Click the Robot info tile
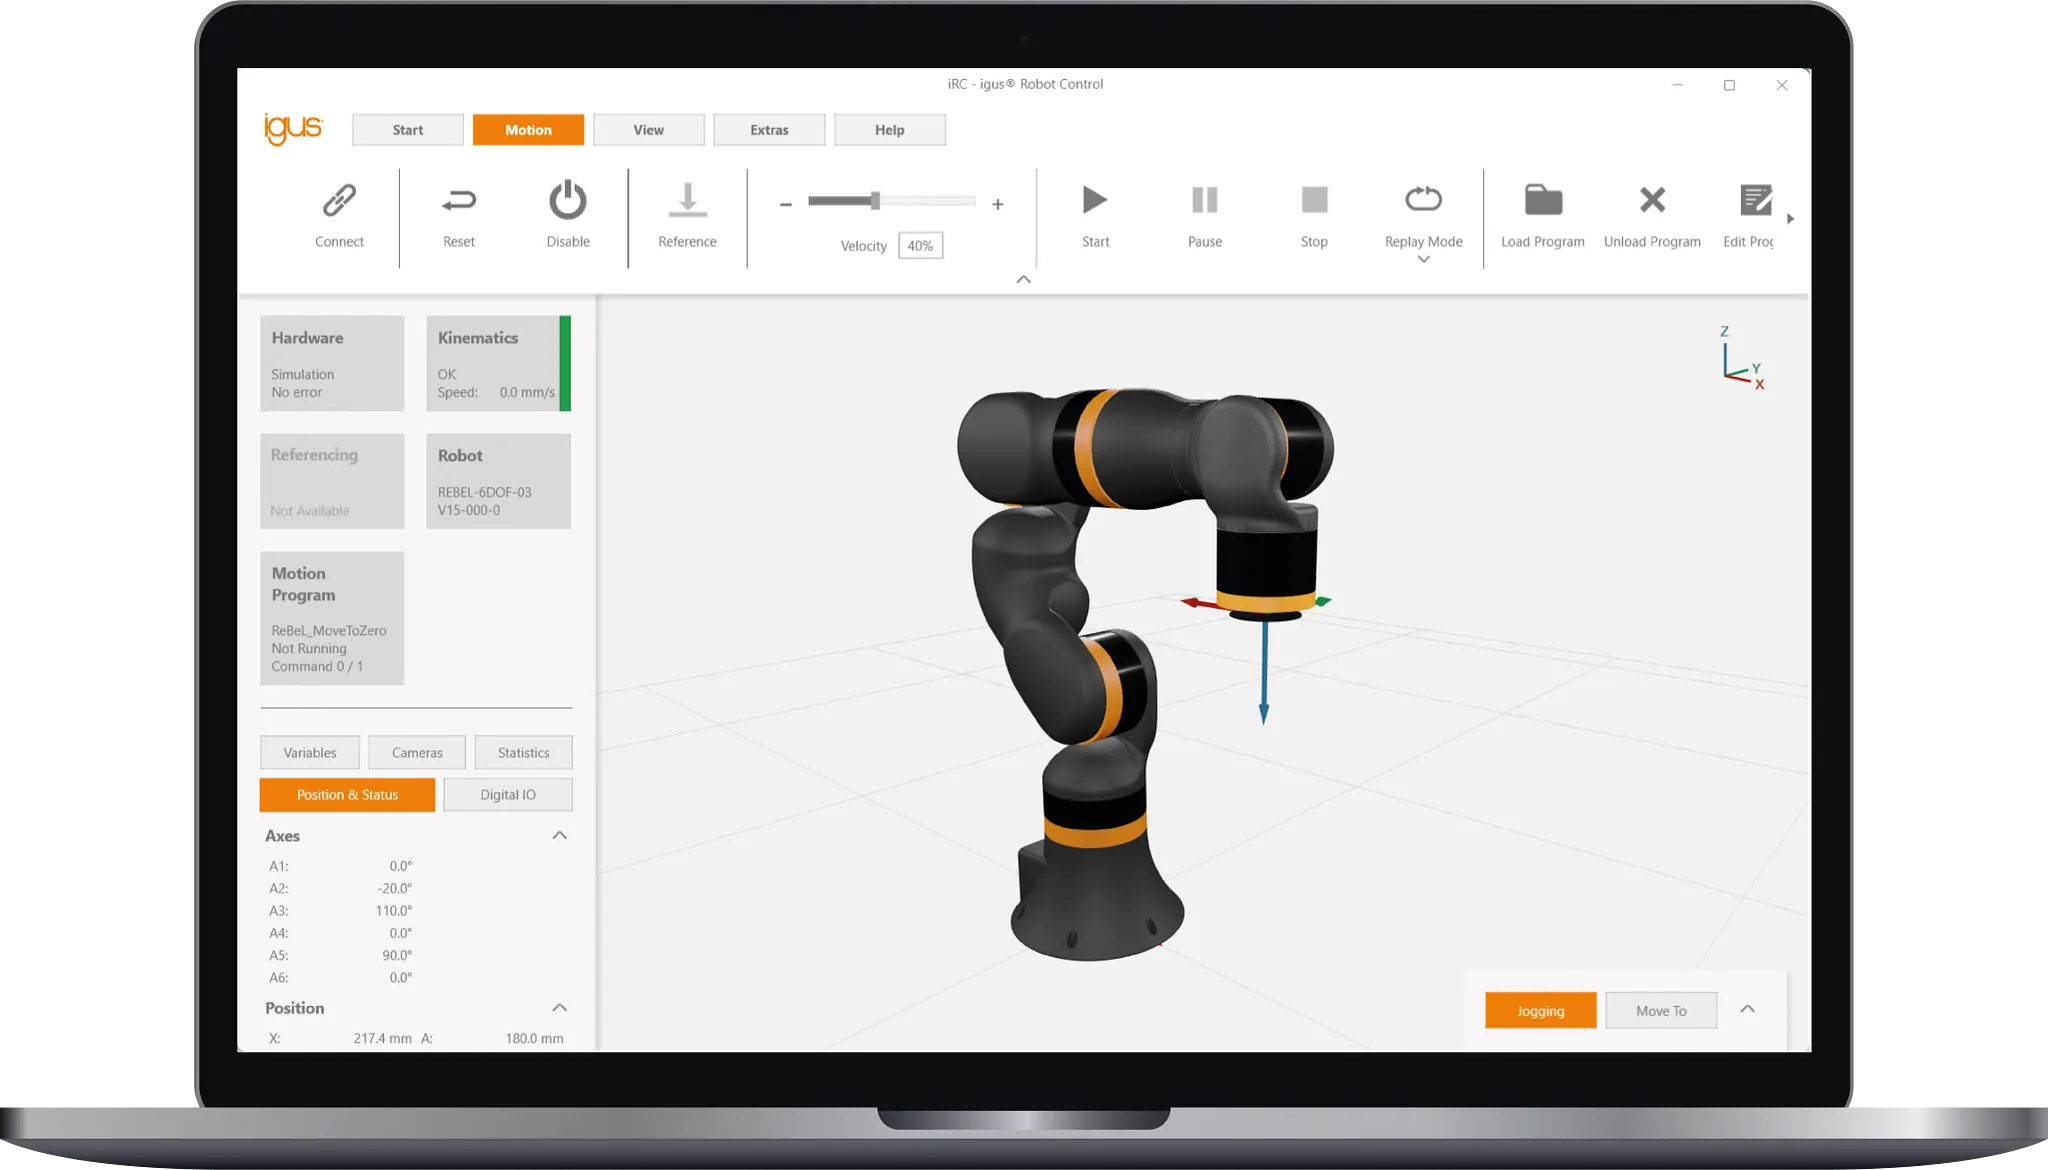This screenshot has height=1170, width=2048. [498, 481]
